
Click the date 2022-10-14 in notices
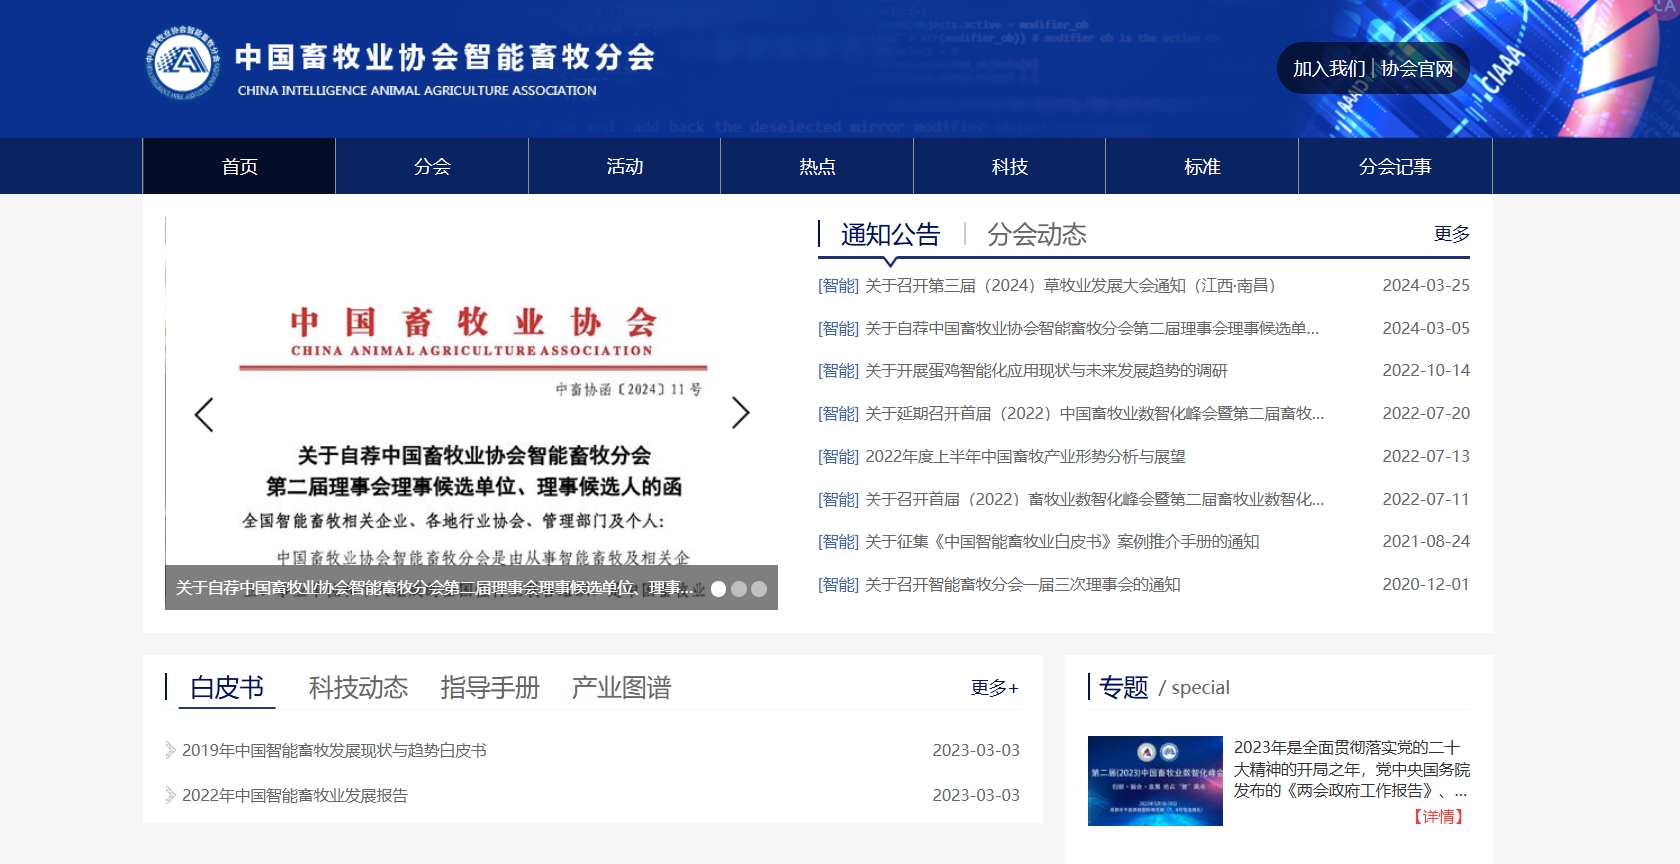(1426, 371)
